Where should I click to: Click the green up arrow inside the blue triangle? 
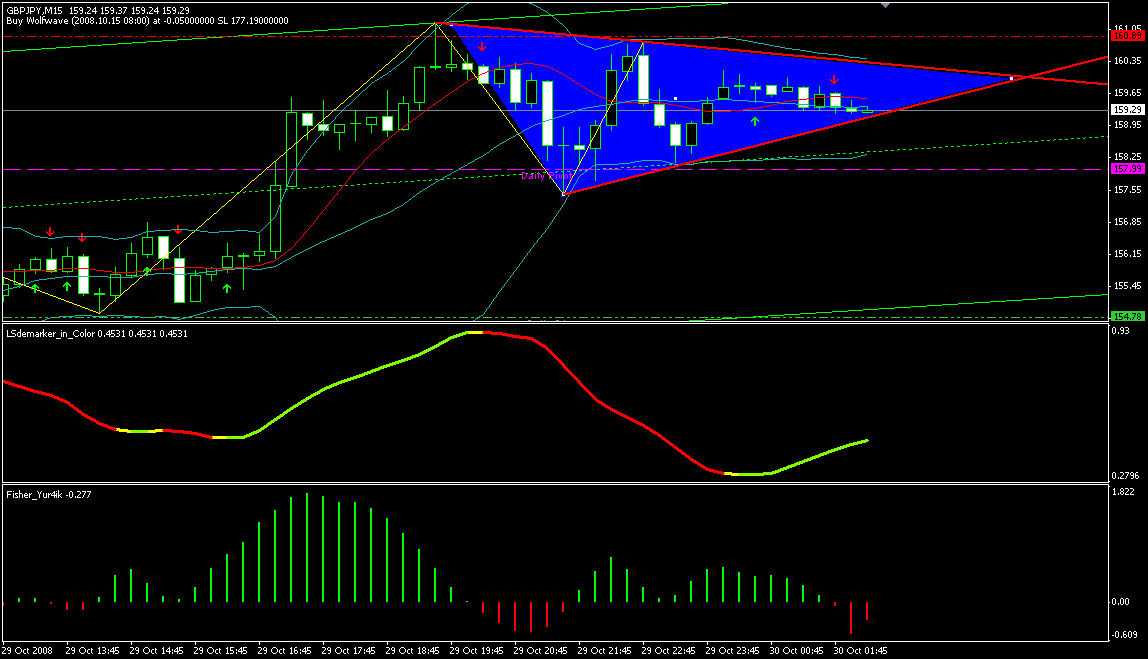tap(755, 121)
